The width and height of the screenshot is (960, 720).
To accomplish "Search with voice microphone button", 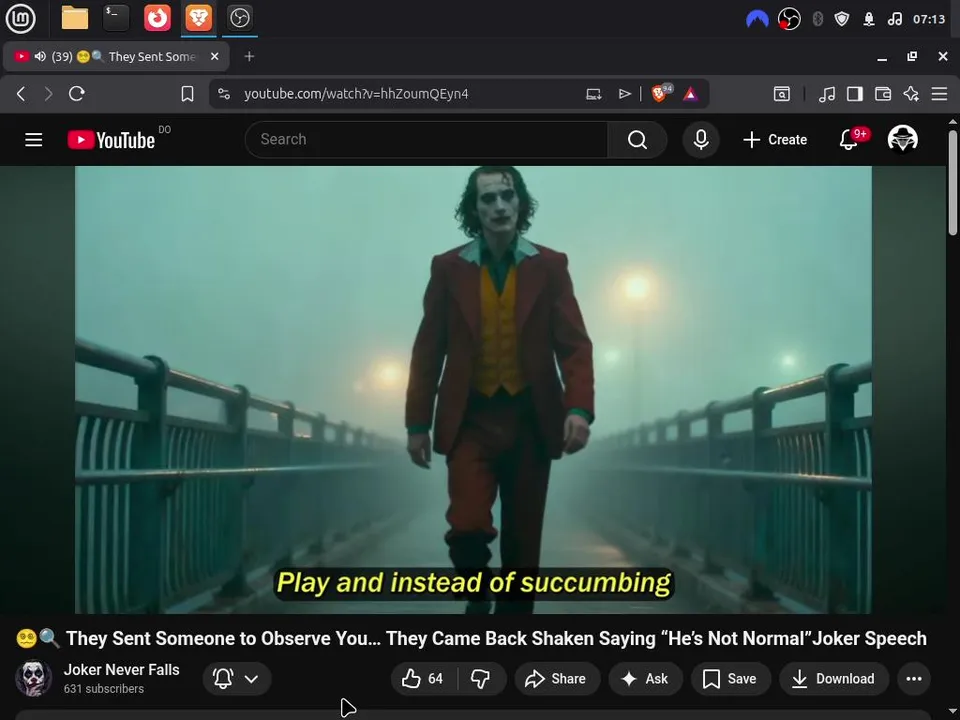I will (701, 140).
